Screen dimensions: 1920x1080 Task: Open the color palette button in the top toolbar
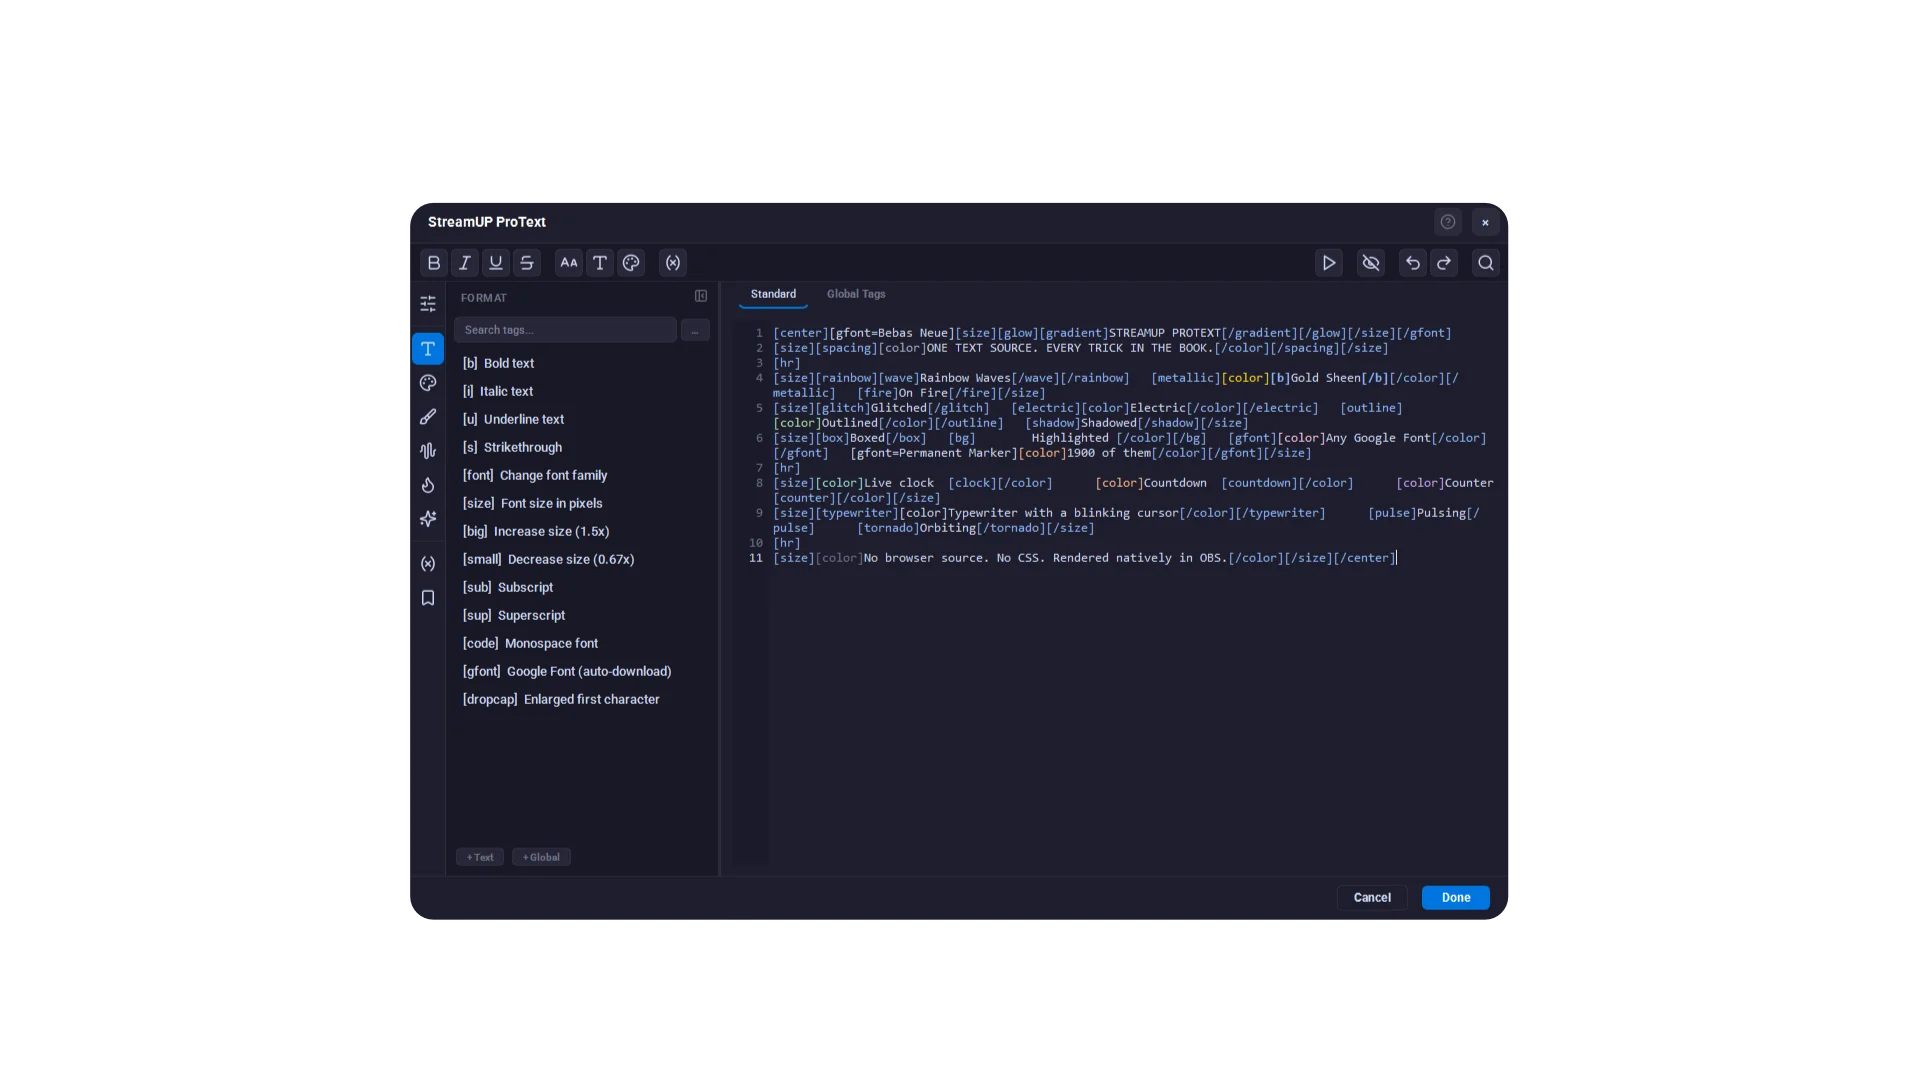point(631,263)
